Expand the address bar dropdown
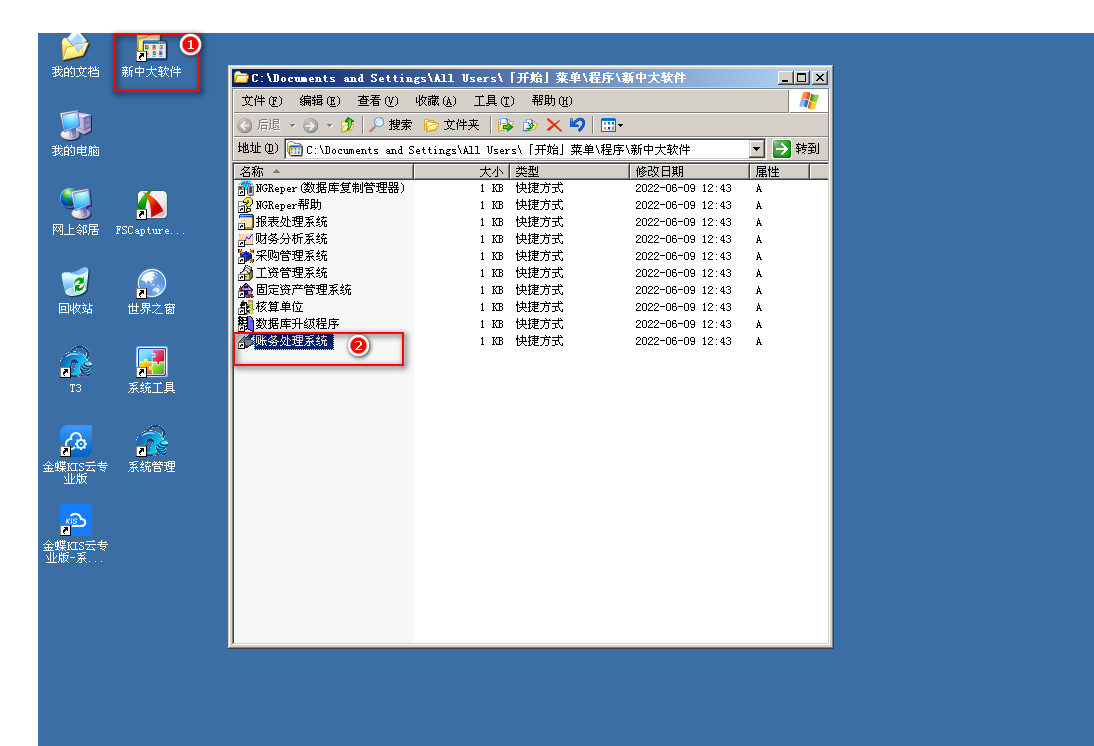Viewport: 1094px width, 746px height. (x=757, y=149)
